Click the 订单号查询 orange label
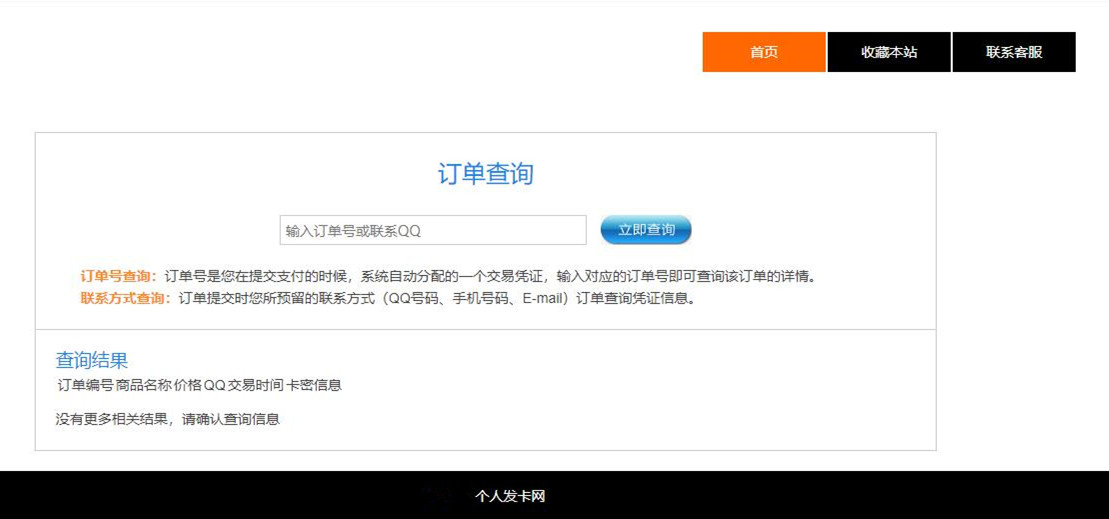1109x519 pixels. pos(119,276)
